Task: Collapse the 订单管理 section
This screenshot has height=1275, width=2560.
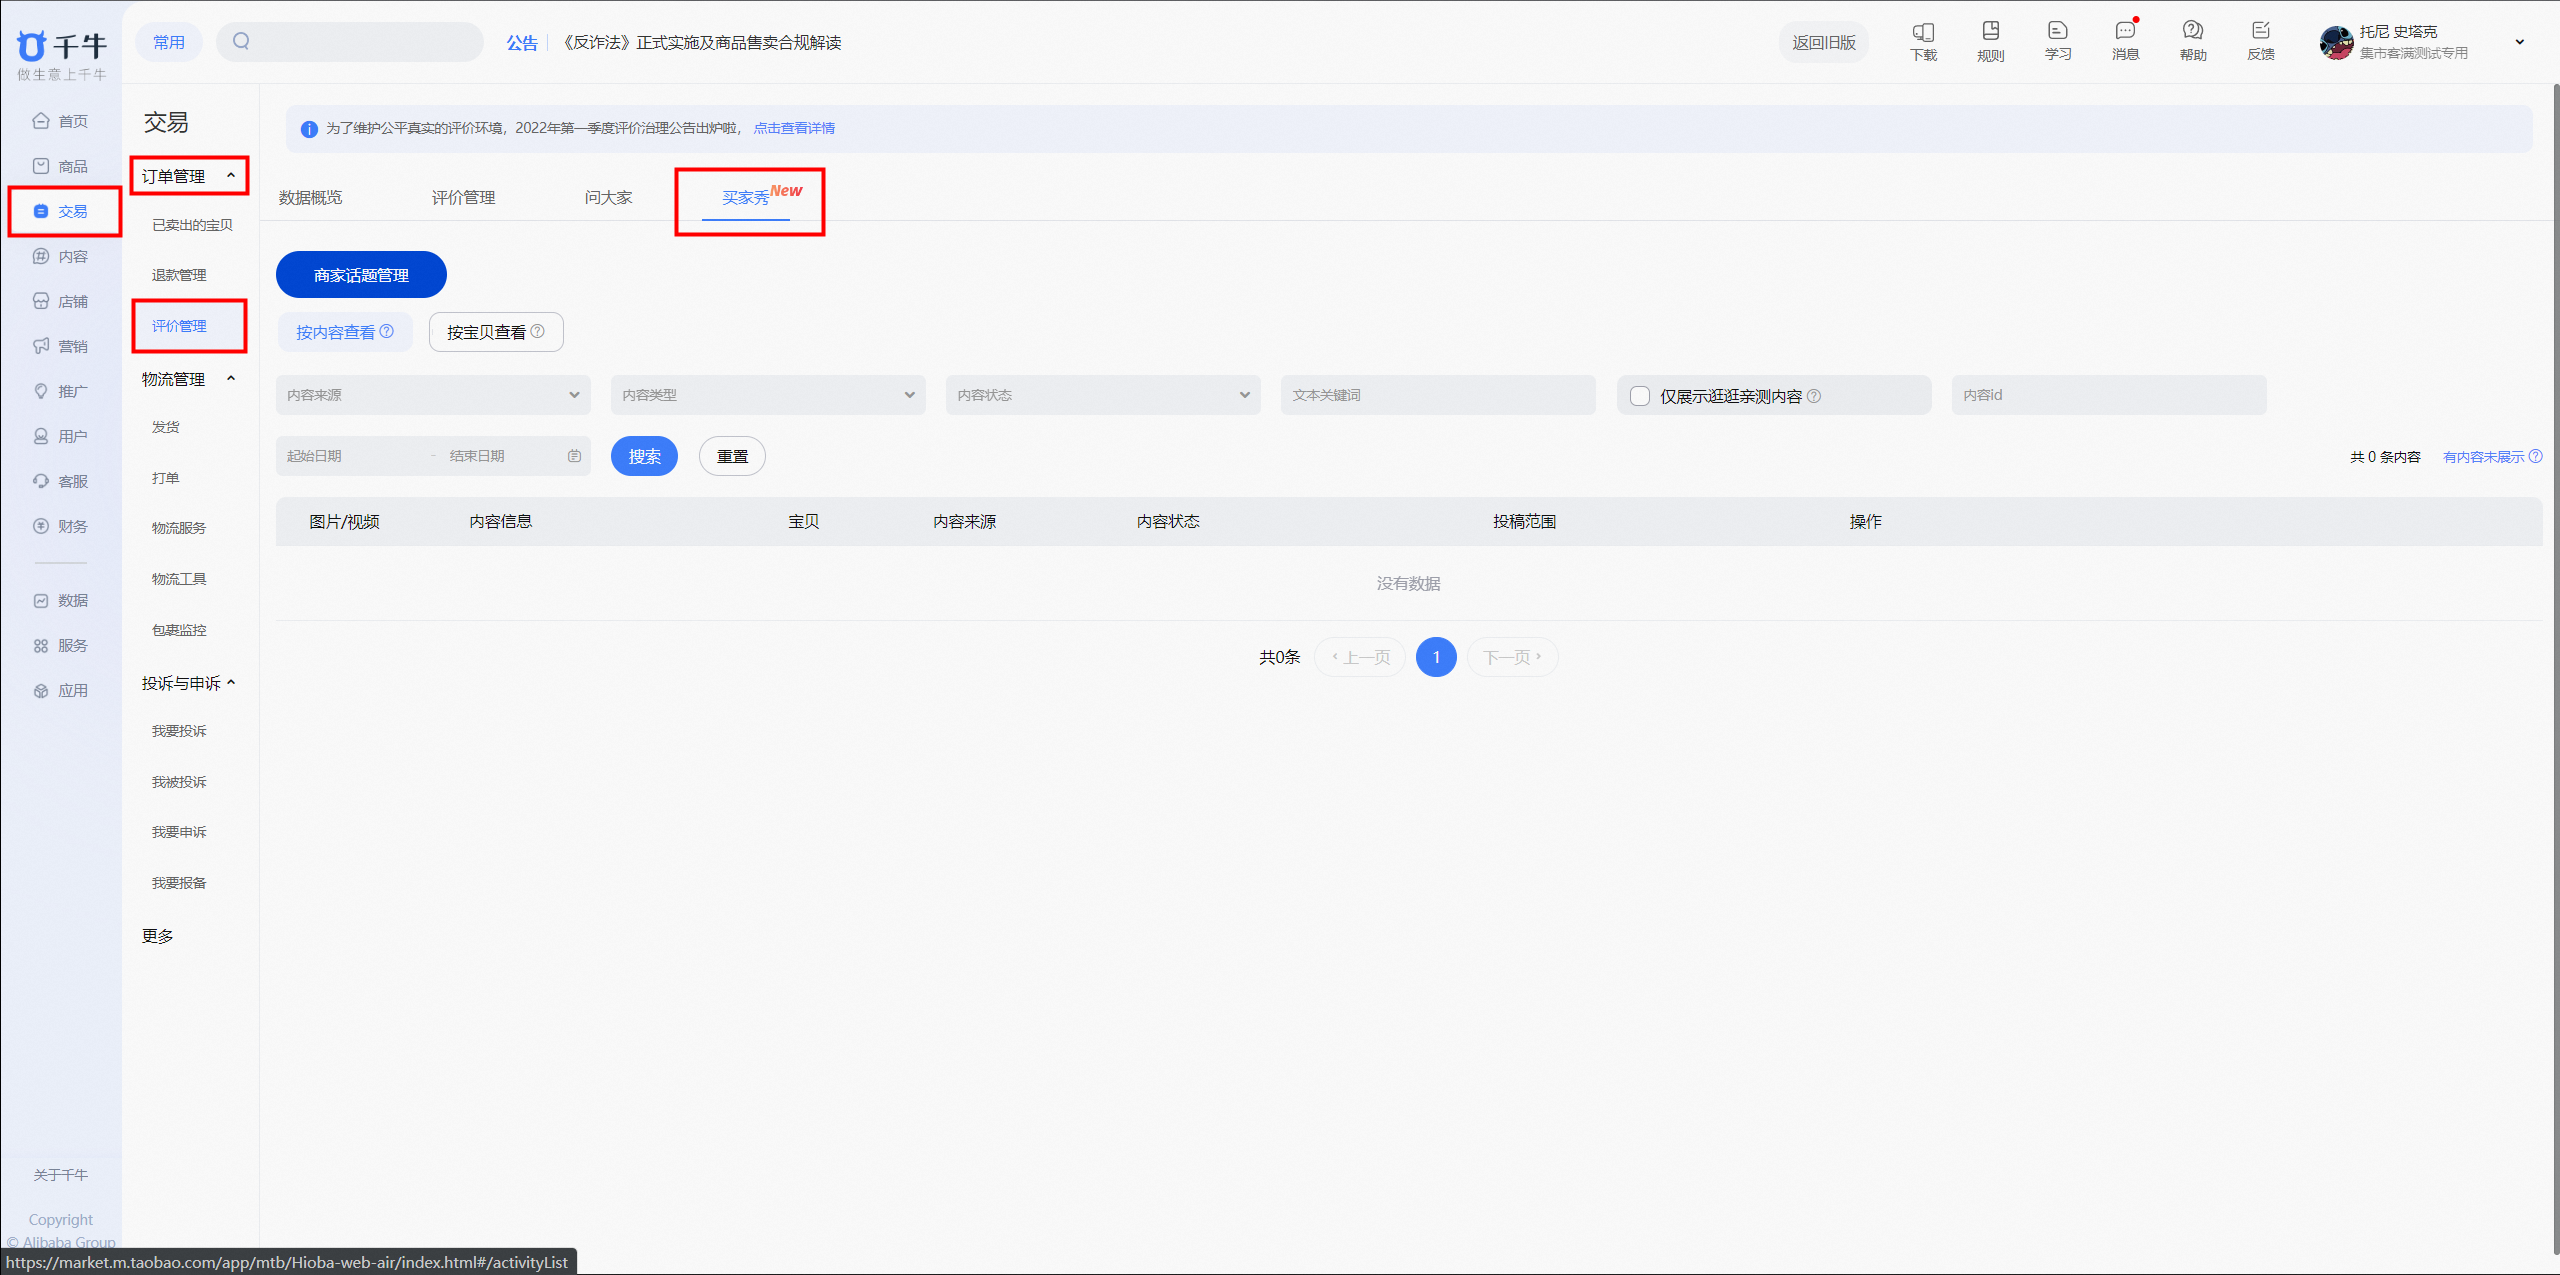Action: pyautogui.click(x=231, y=175)
